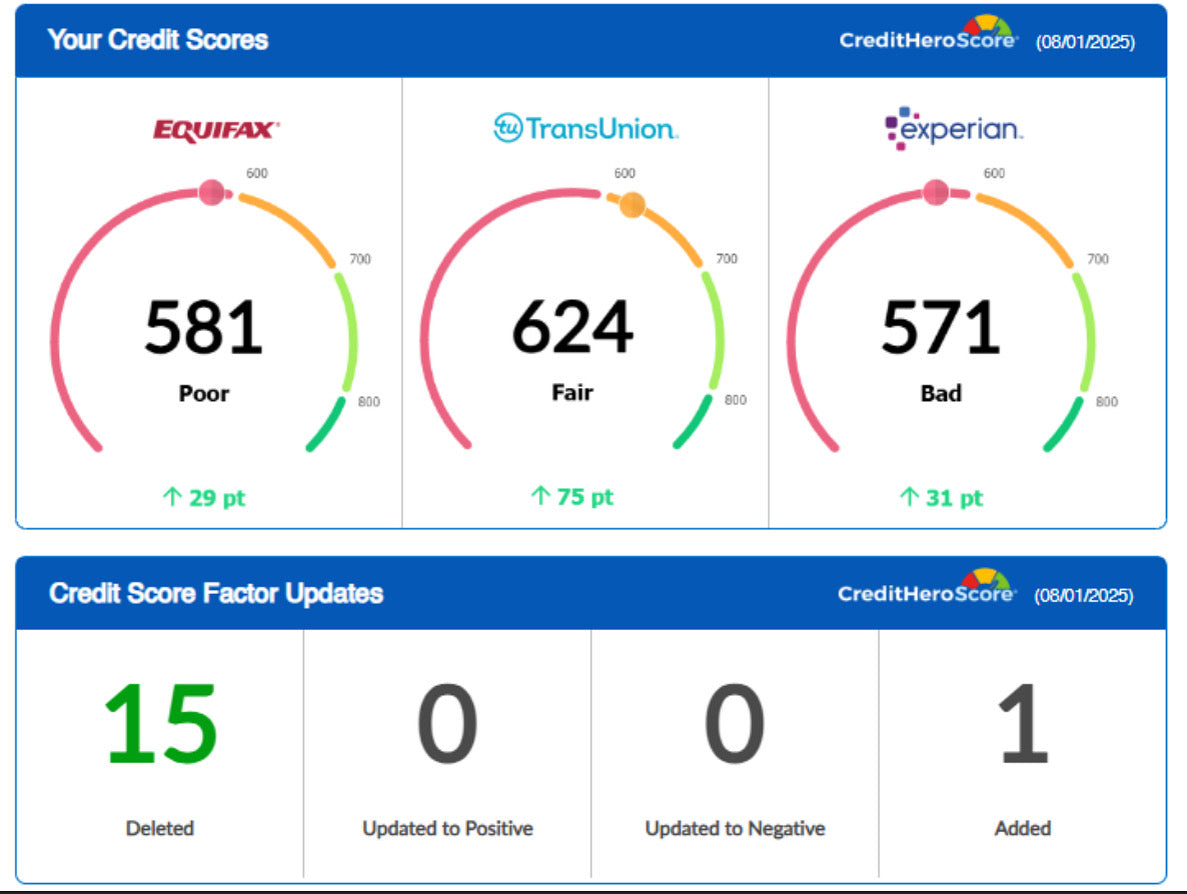Click the 'Deleted' label
Viewport: 1187px width, 894px height.
[x=160, y=828]
